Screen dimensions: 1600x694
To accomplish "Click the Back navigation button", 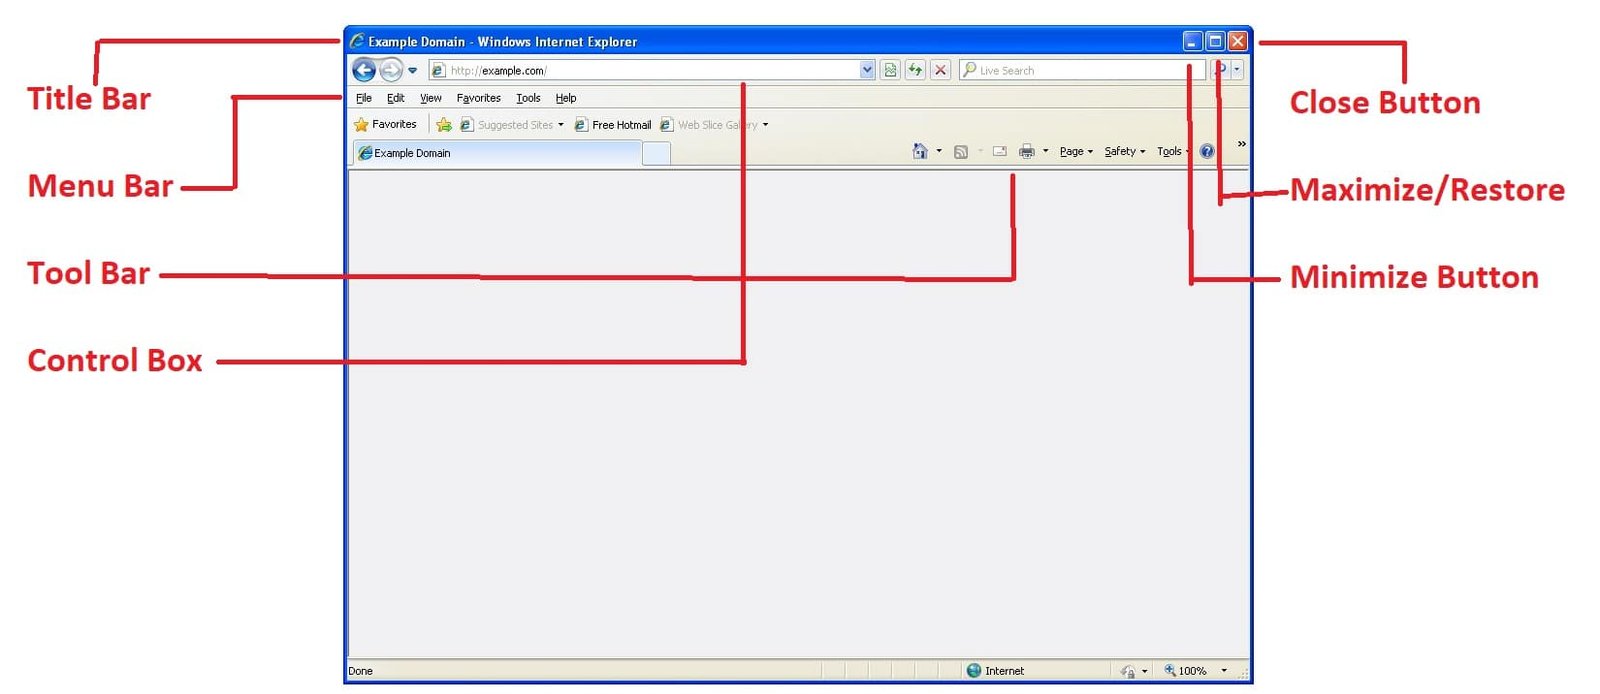I will (364, 70).
